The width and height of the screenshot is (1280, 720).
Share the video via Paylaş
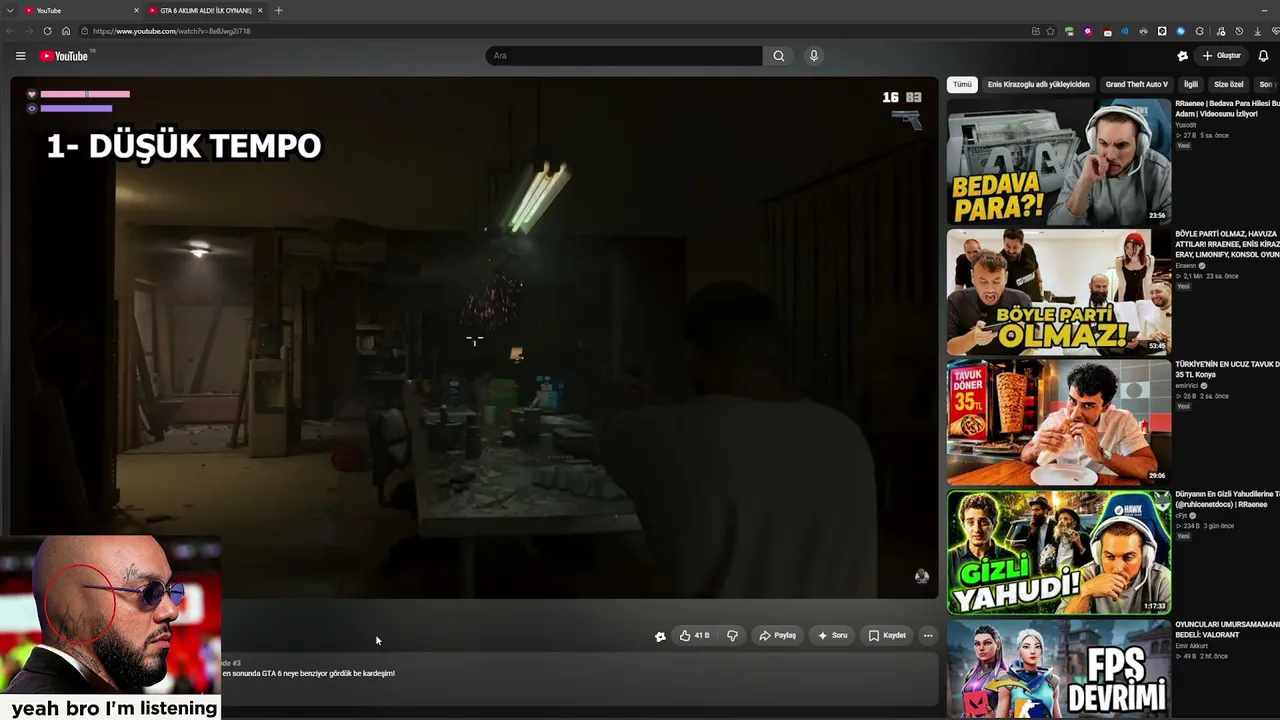[777, 635]
